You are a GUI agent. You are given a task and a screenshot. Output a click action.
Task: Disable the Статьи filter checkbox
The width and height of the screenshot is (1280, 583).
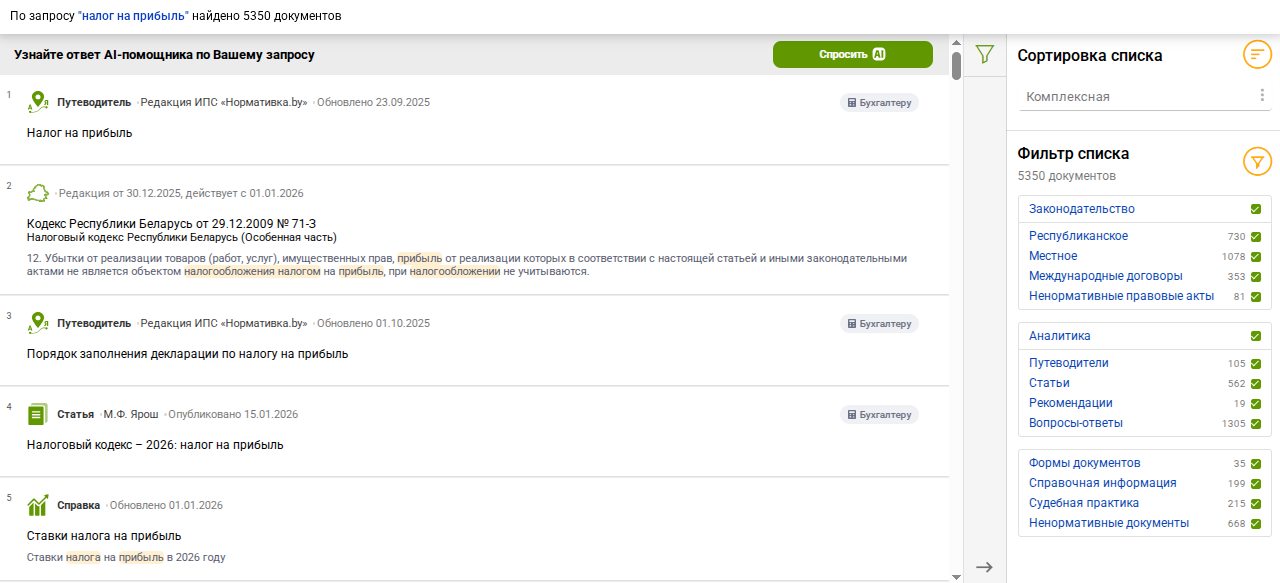pos(1256,384)
